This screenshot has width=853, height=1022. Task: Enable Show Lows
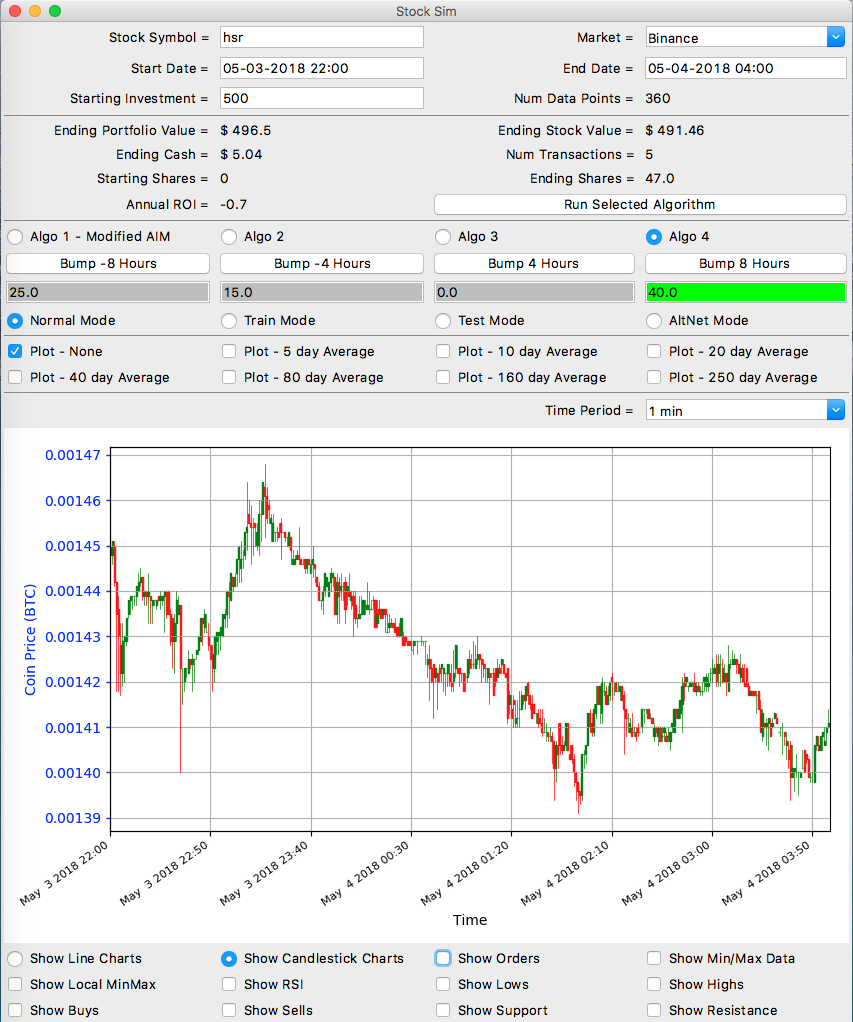click(x=443, y=984)
